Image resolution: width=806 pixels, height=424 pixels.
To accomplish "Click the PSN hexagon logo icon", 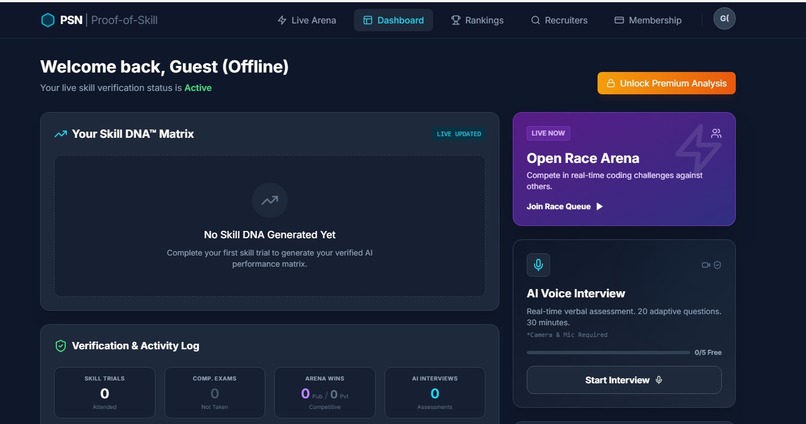I will pos(47,20).
